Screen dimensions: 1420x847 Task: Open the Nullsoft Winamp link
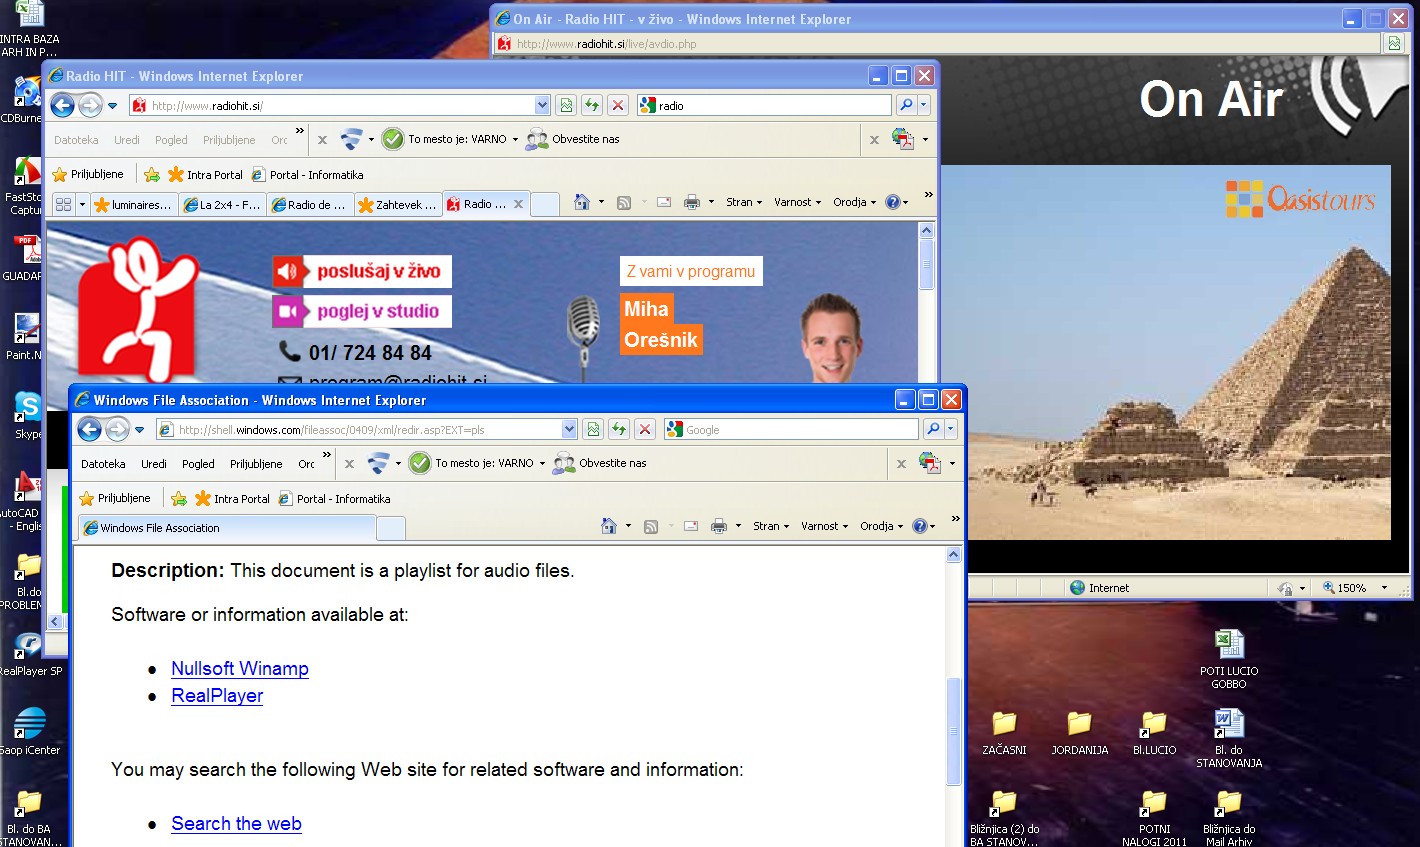[240, 669]
